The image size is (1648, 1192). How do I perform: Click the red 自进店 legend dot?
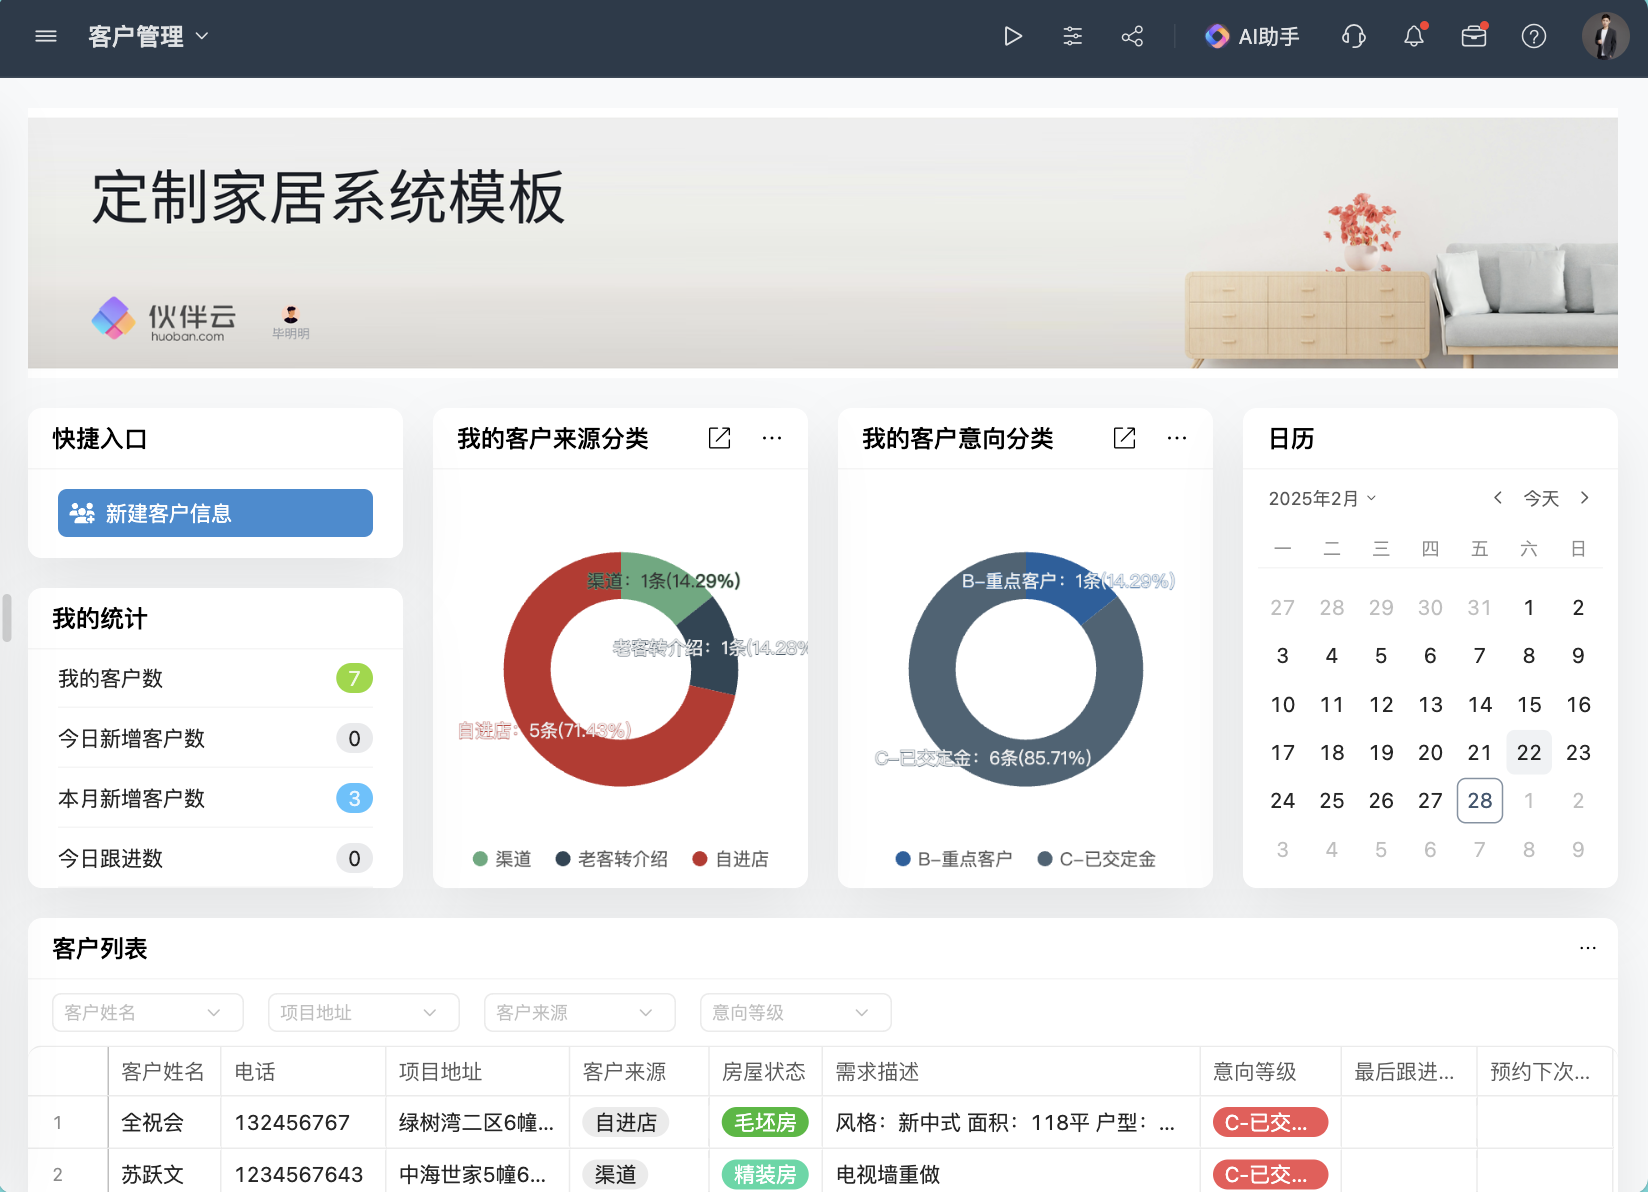697,858
